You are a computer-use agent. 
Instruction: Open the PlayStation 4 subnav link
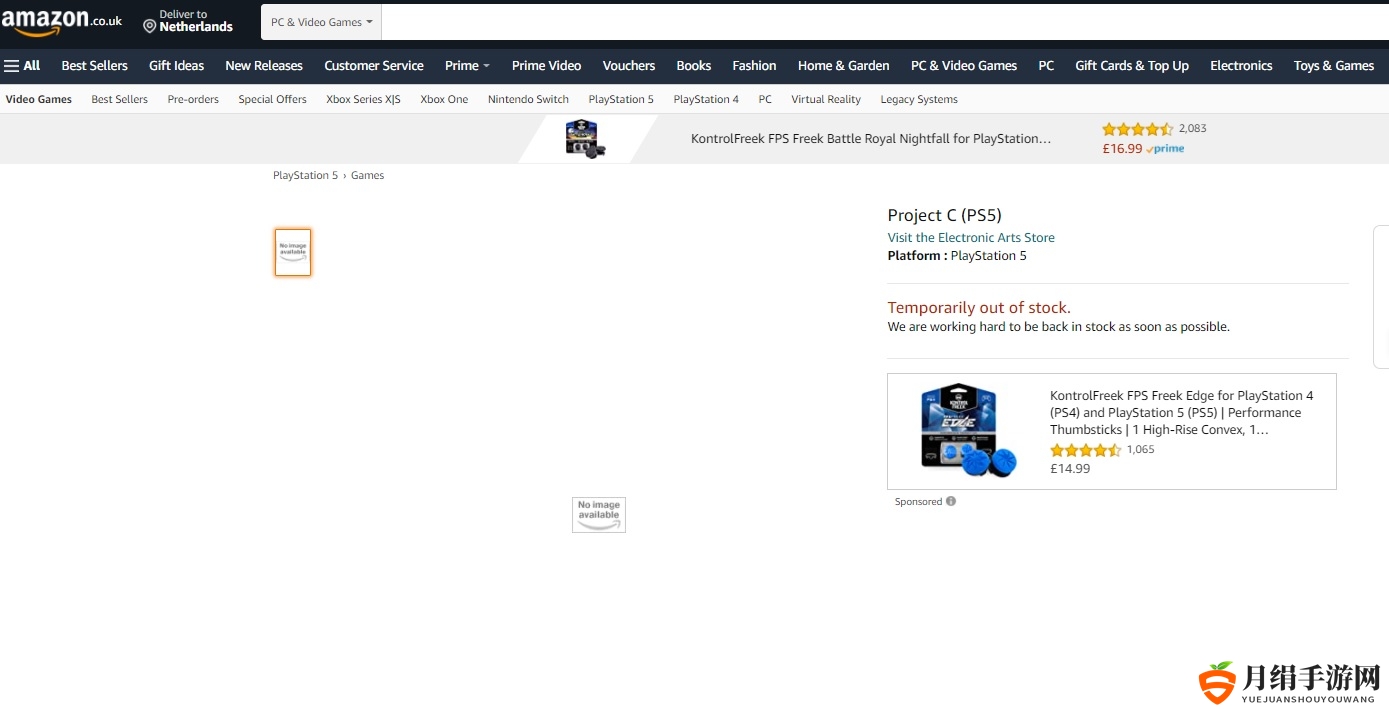coord(706,99)
